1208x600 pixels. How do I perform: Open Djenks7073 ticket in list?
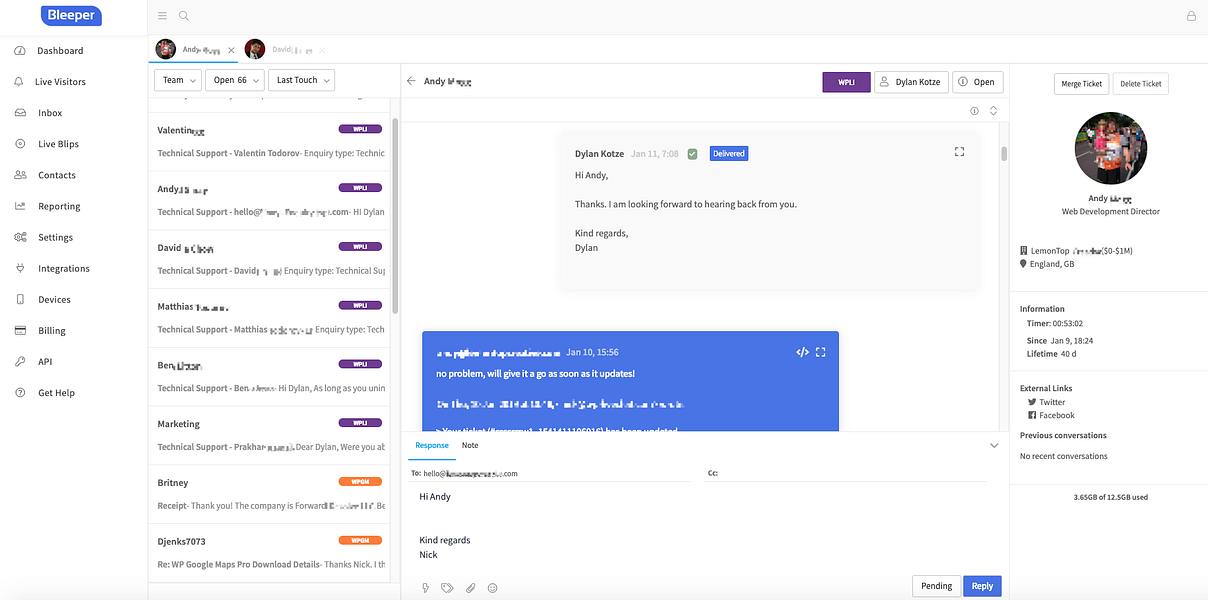pos(270,552)
